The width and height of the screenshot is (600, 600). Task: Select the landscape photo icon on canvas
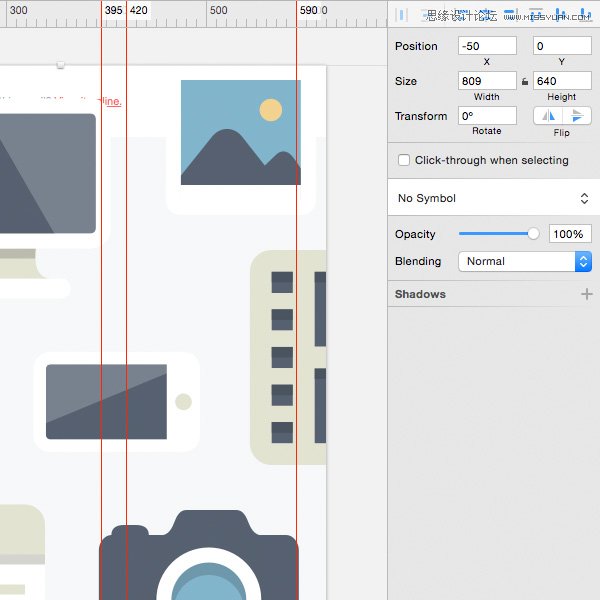[241, 132]
